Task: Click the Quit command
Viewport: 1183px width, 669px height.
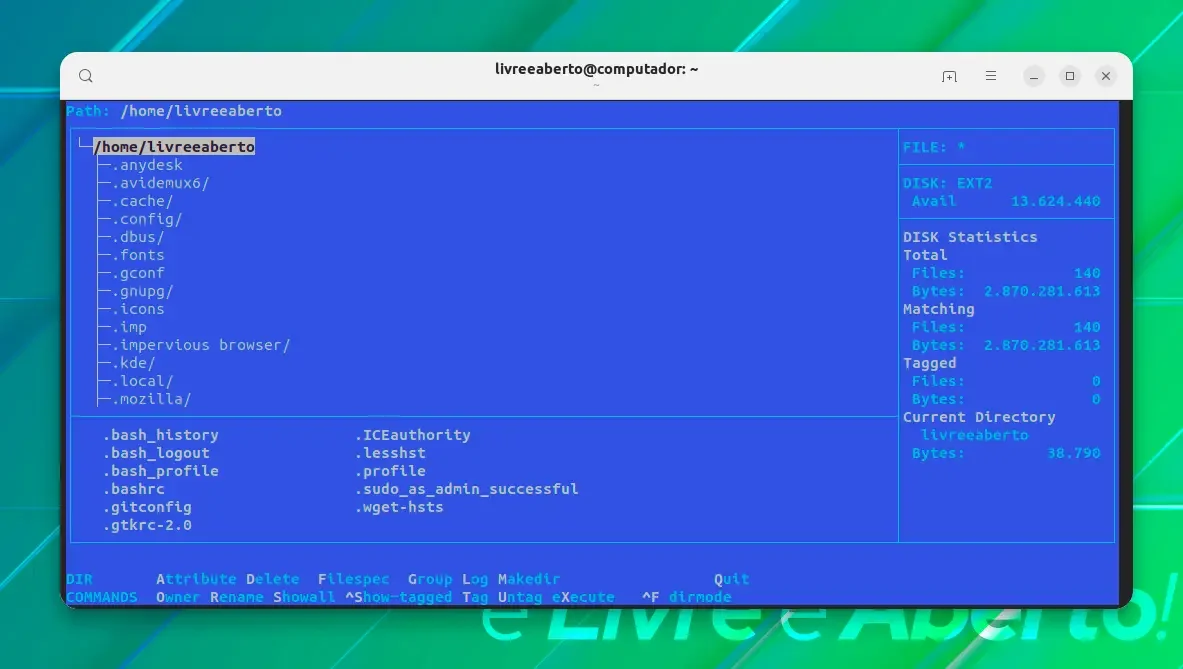Action: tap(732, 579)
